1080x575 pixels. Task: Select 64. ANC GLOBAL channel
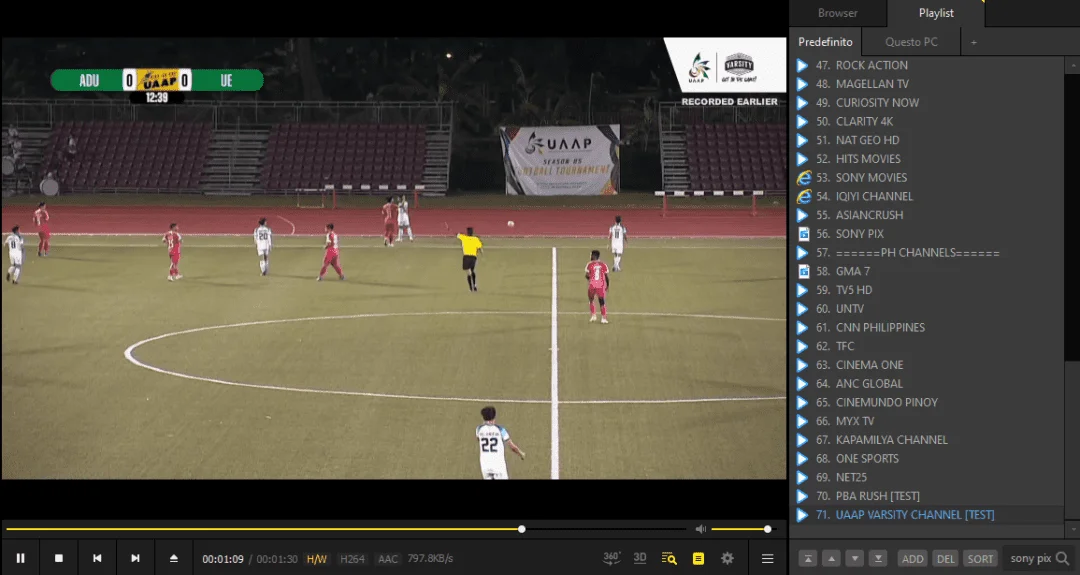tap(926, 384)
